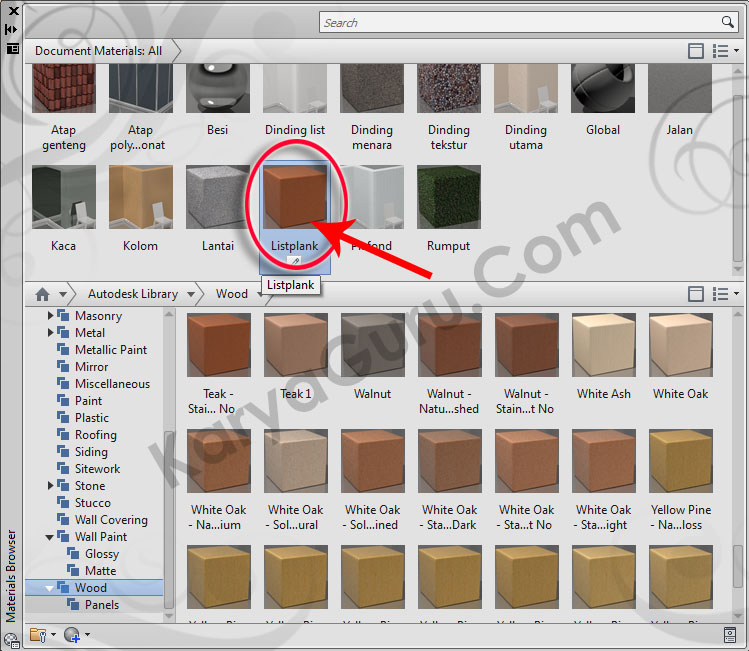Expand the Stone category tree node
Screen dimensions: 749x651
(x=51, y=486)
